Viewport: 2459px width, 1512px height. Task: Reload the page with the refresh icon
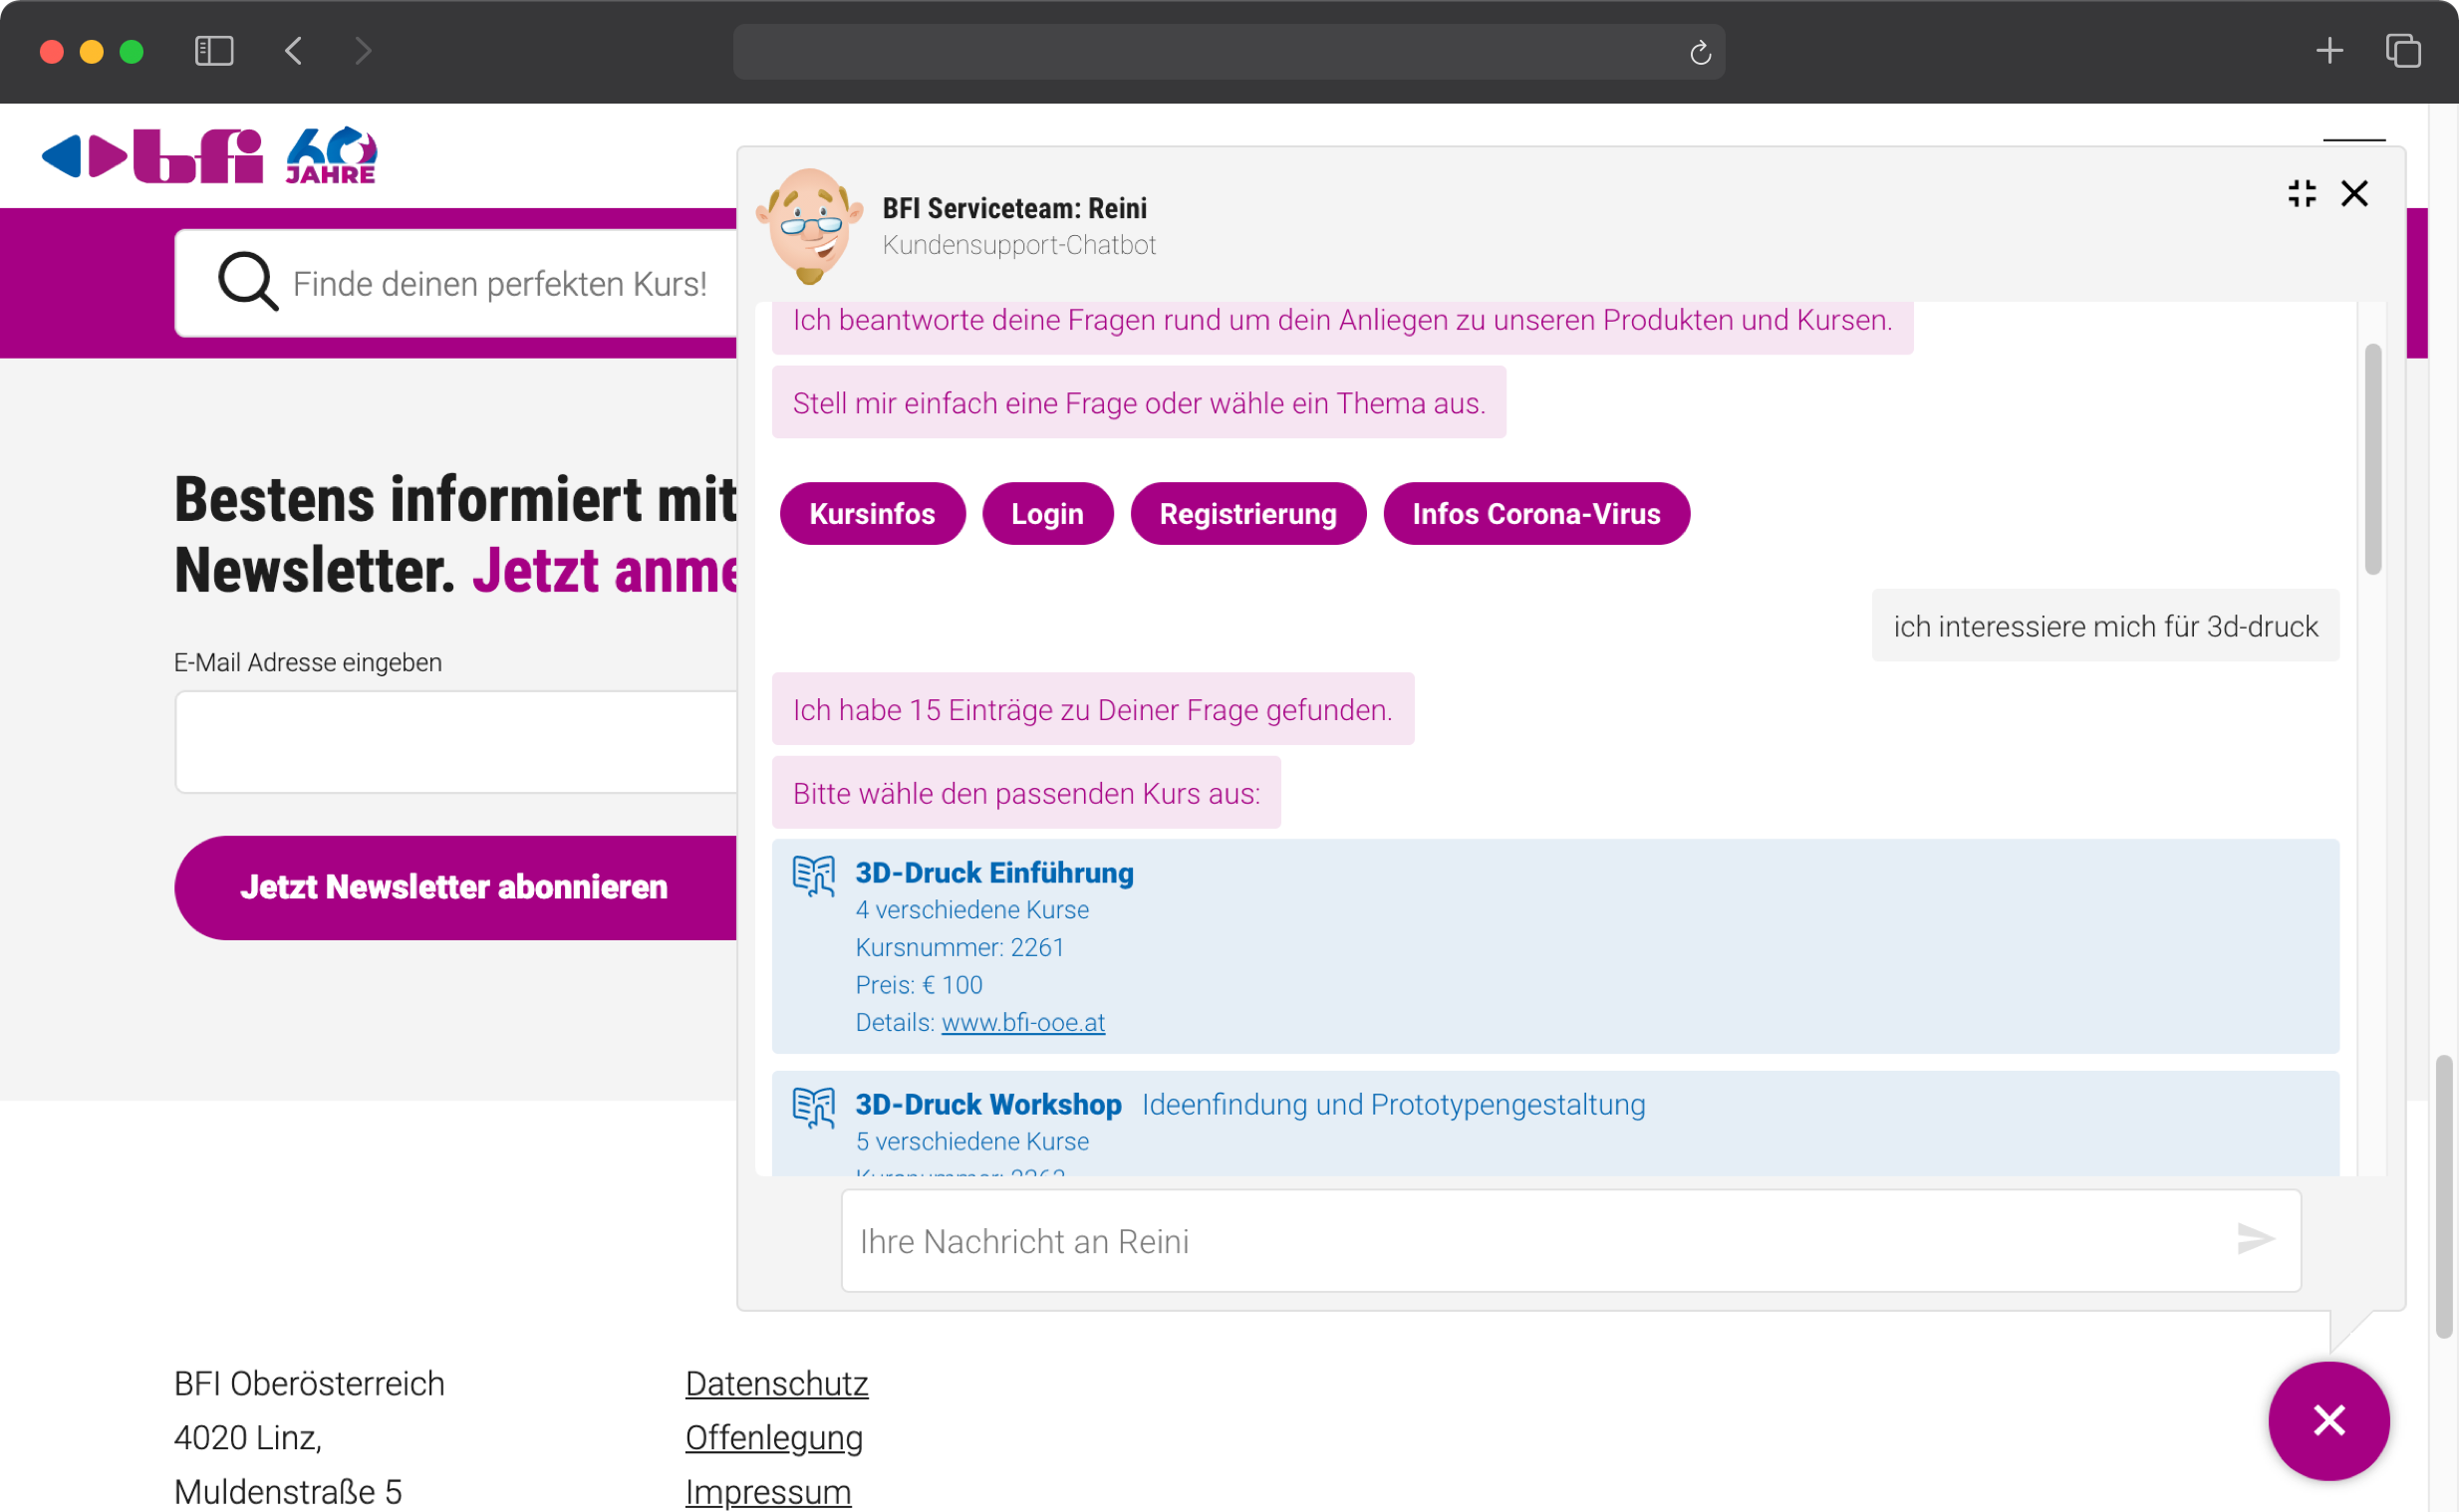[1700, 52]
